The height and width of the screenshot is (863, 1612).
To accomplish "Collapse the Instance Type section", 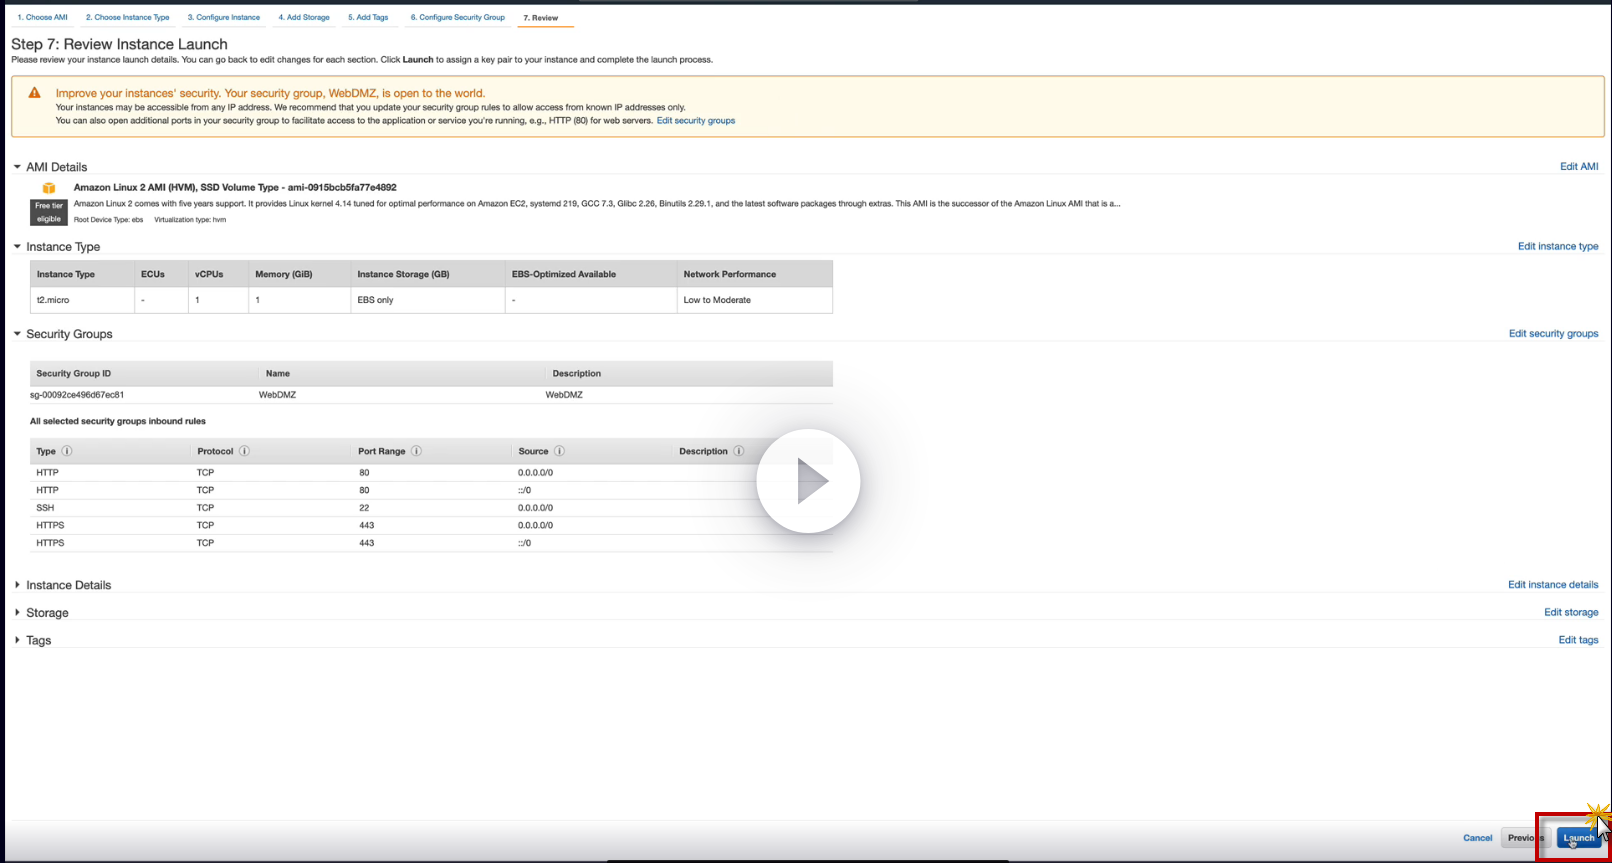I will click(x=17, y=247).
